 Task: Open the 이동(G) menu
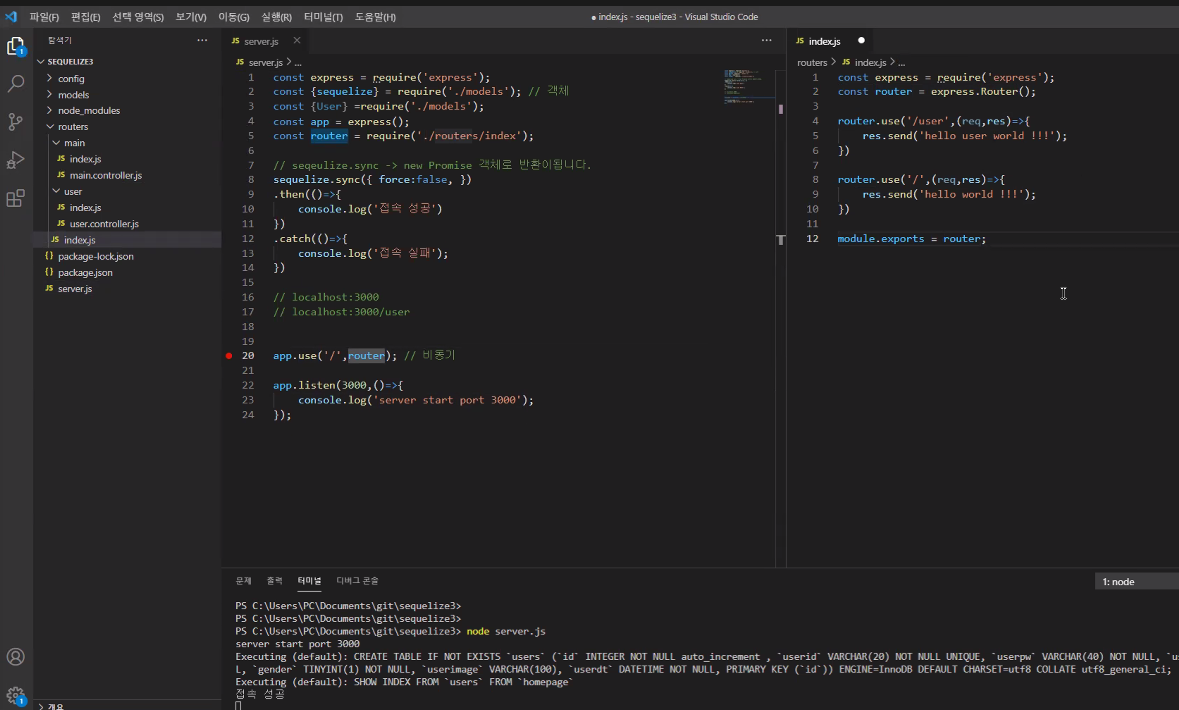[x=234, y=17]
